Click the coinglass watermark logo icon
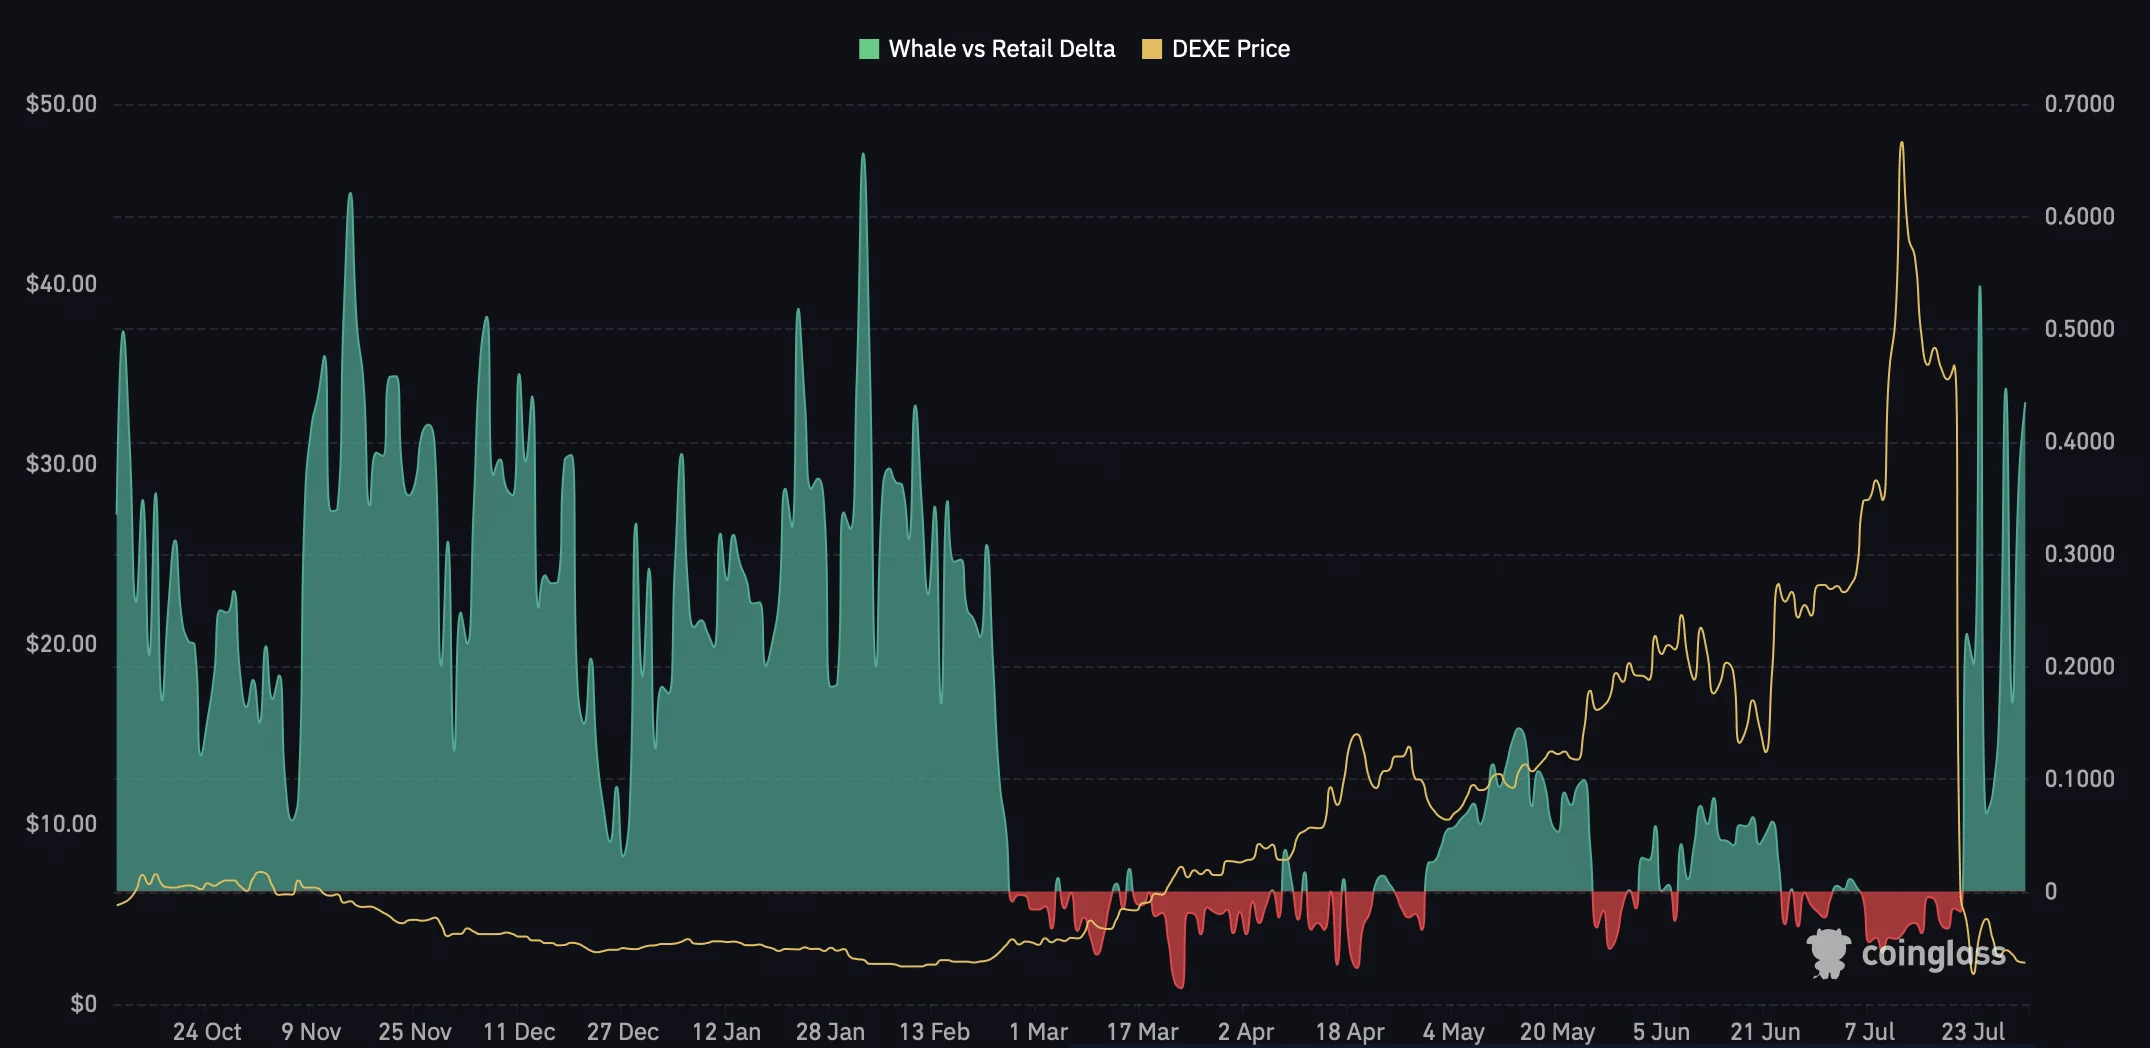 [1828, 953]
